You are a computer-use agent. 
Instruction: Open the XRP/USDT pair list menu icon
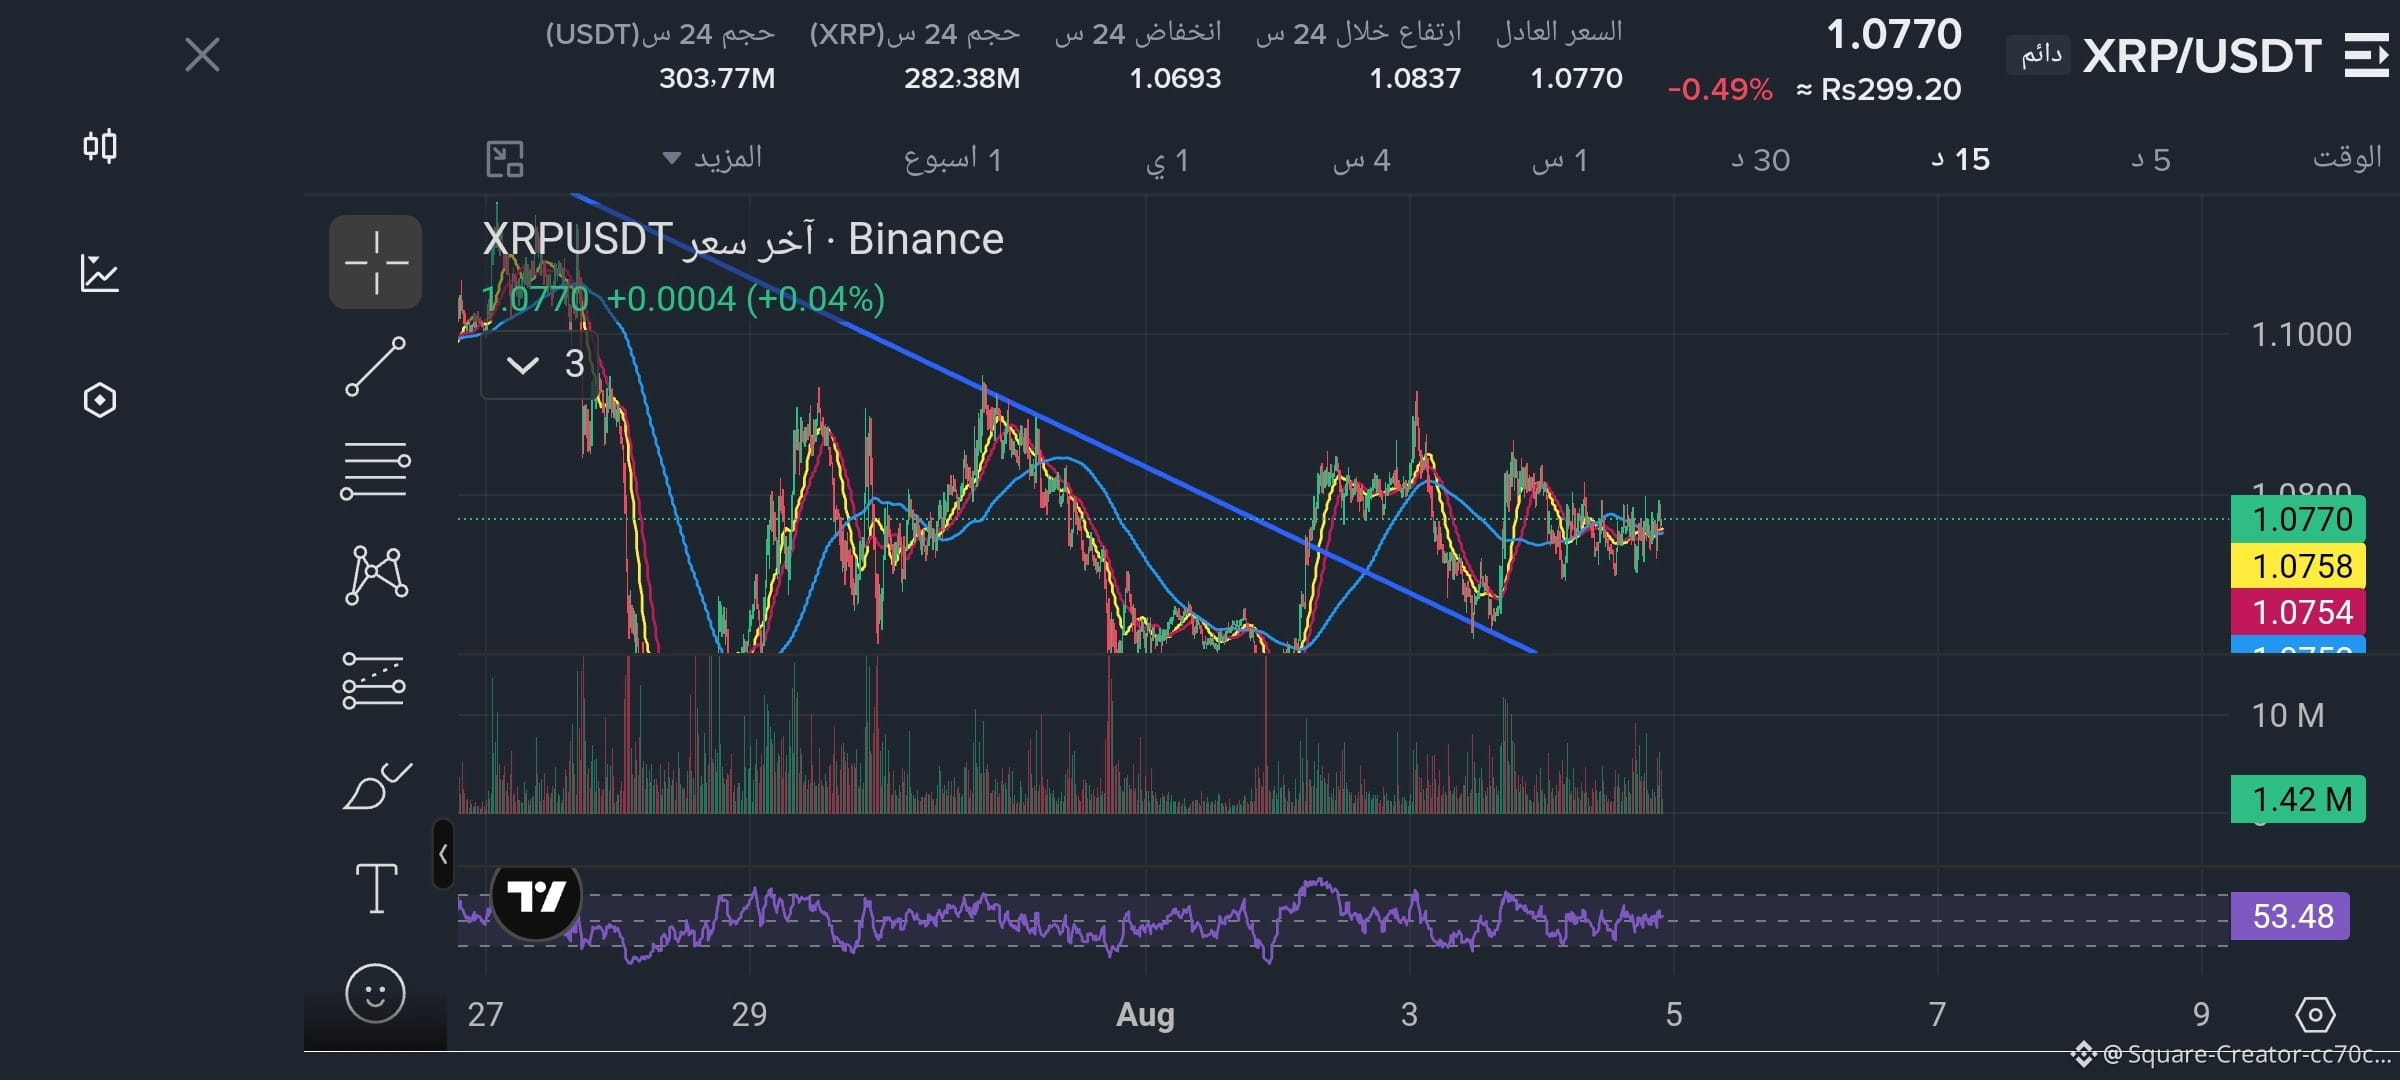(2366, 55)
